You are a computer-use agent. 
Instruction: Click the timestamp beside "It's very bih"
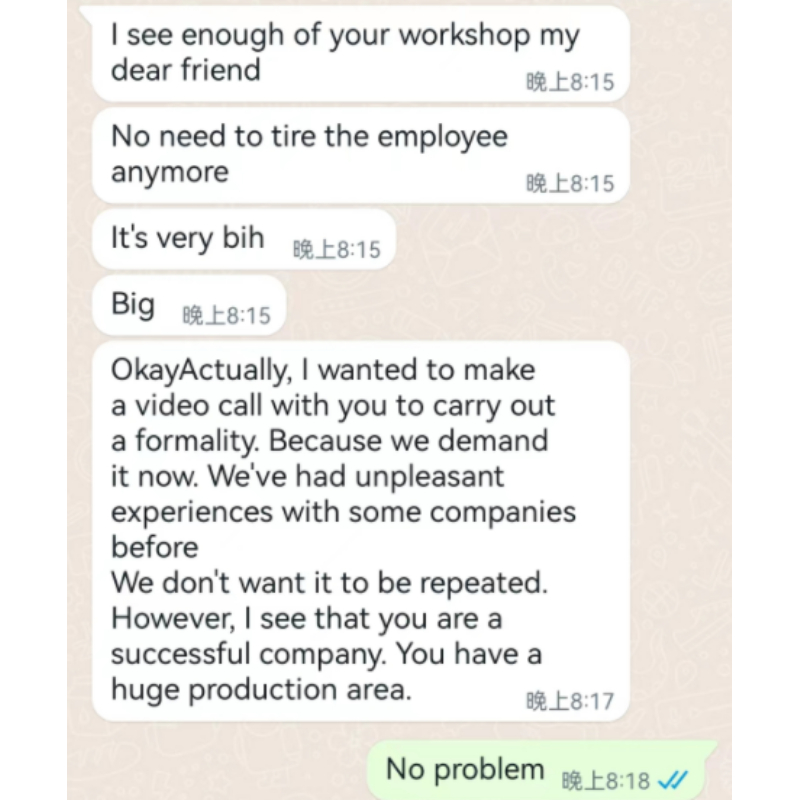coord(337,250)
